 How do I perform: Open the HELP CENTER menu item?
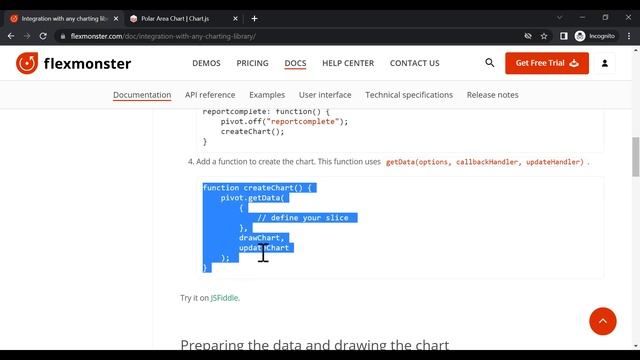(348, 63)
